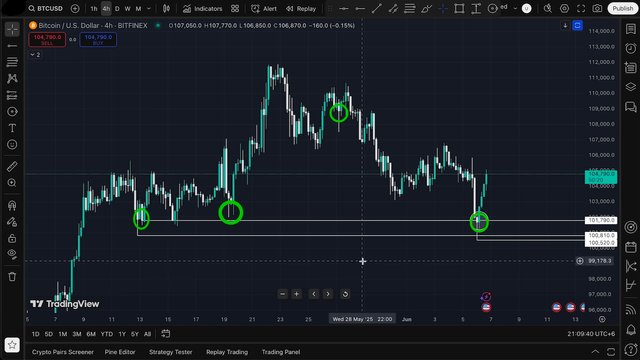Screen dimensions: 640x360
Task: Open the chart patterns tool
Action: 12,78
